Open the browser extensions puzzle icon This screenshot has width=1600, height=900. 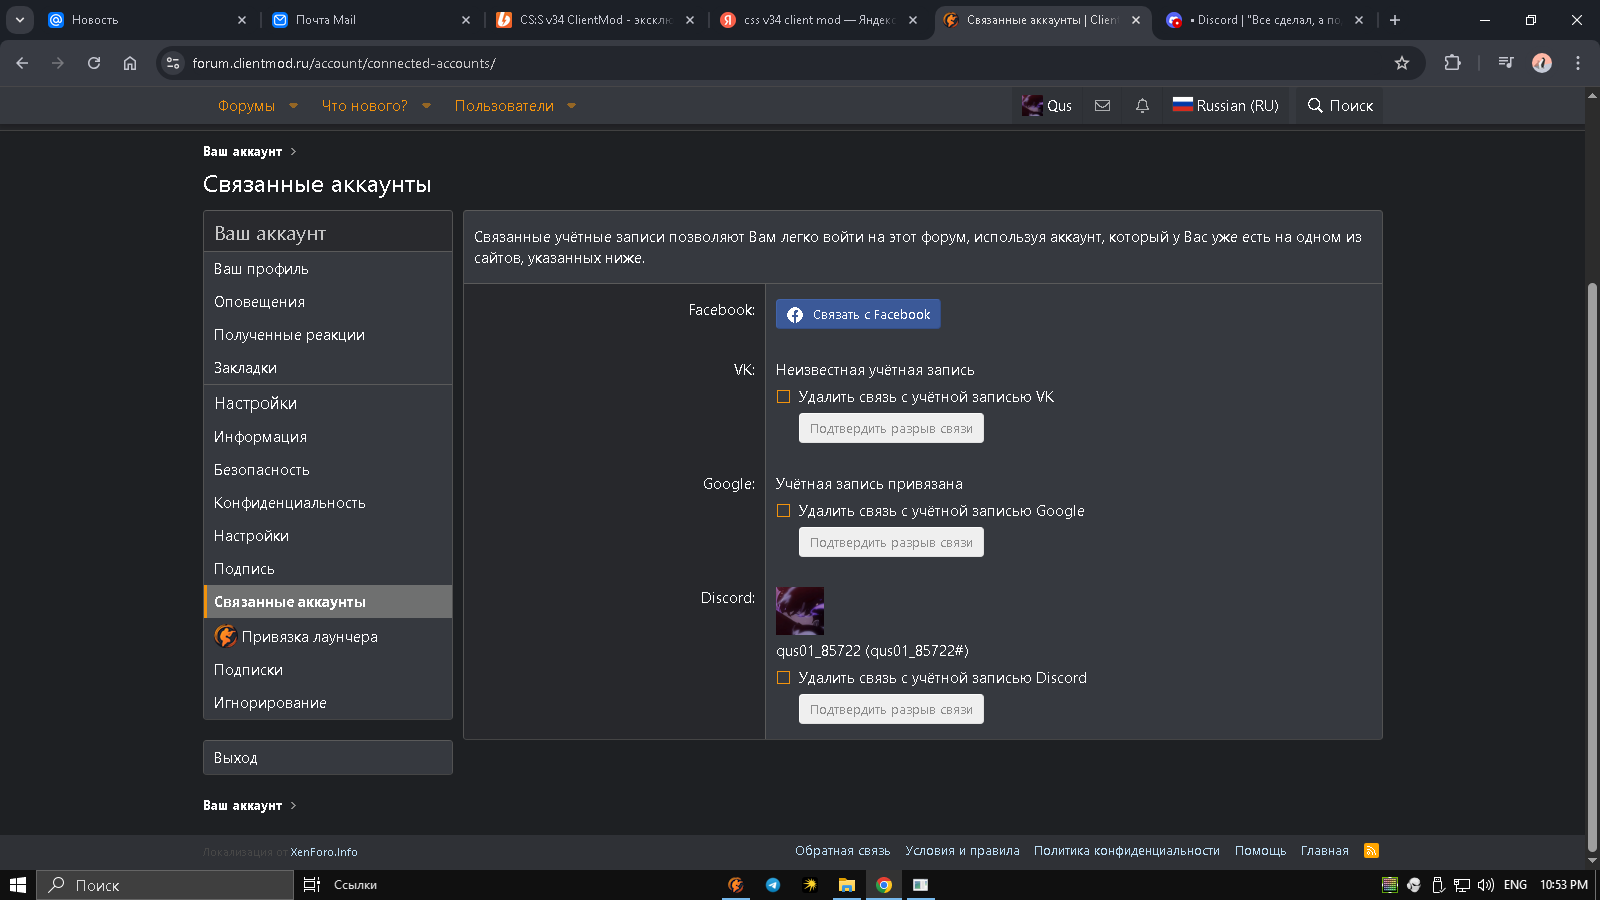(1452, 63)
